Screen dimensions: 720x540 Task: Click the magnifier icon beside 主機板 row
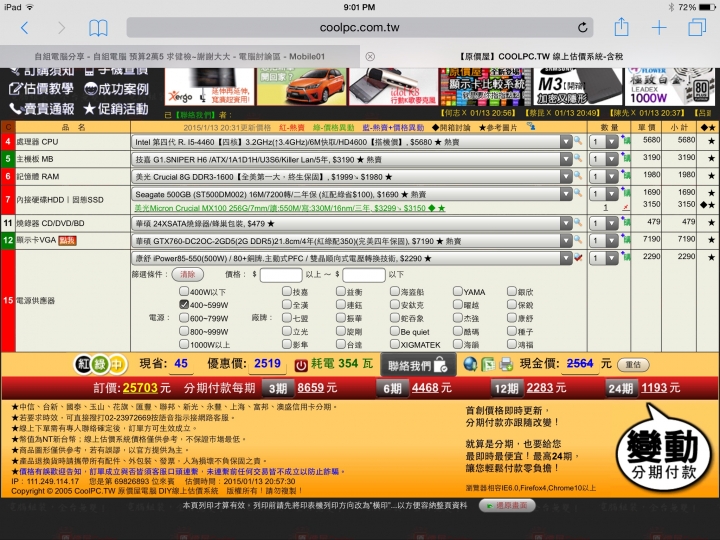click(578, 158)
